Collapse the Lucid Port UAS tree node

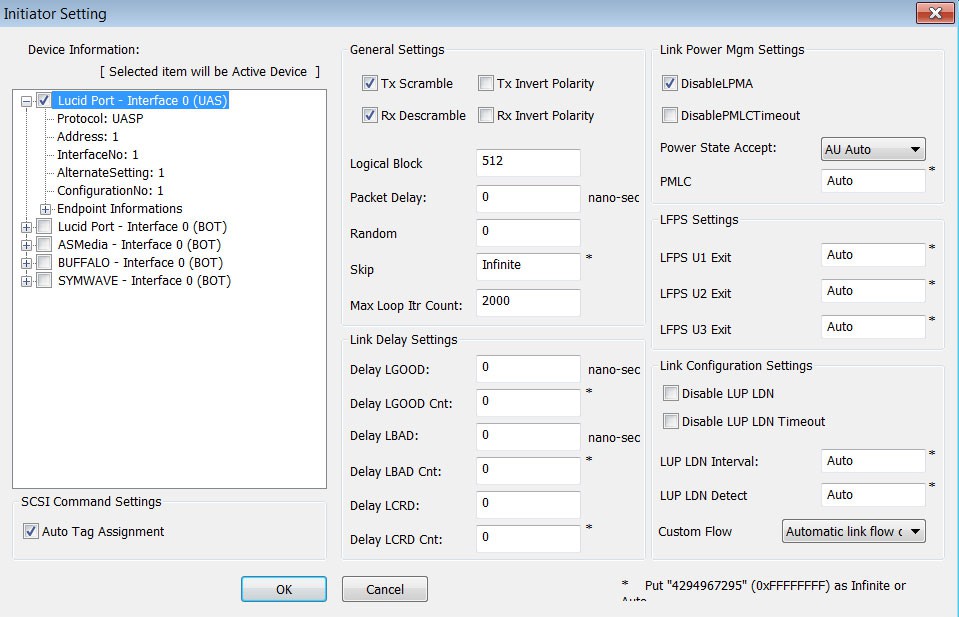[x=26, y=101]
